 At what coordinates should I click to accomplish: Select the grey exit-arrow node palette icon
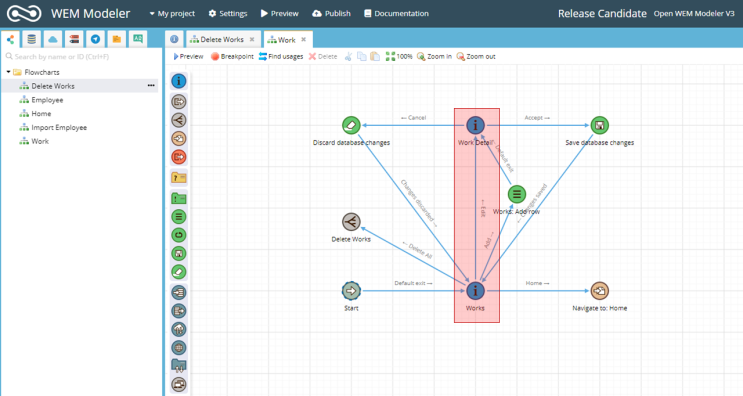[179, 101]
